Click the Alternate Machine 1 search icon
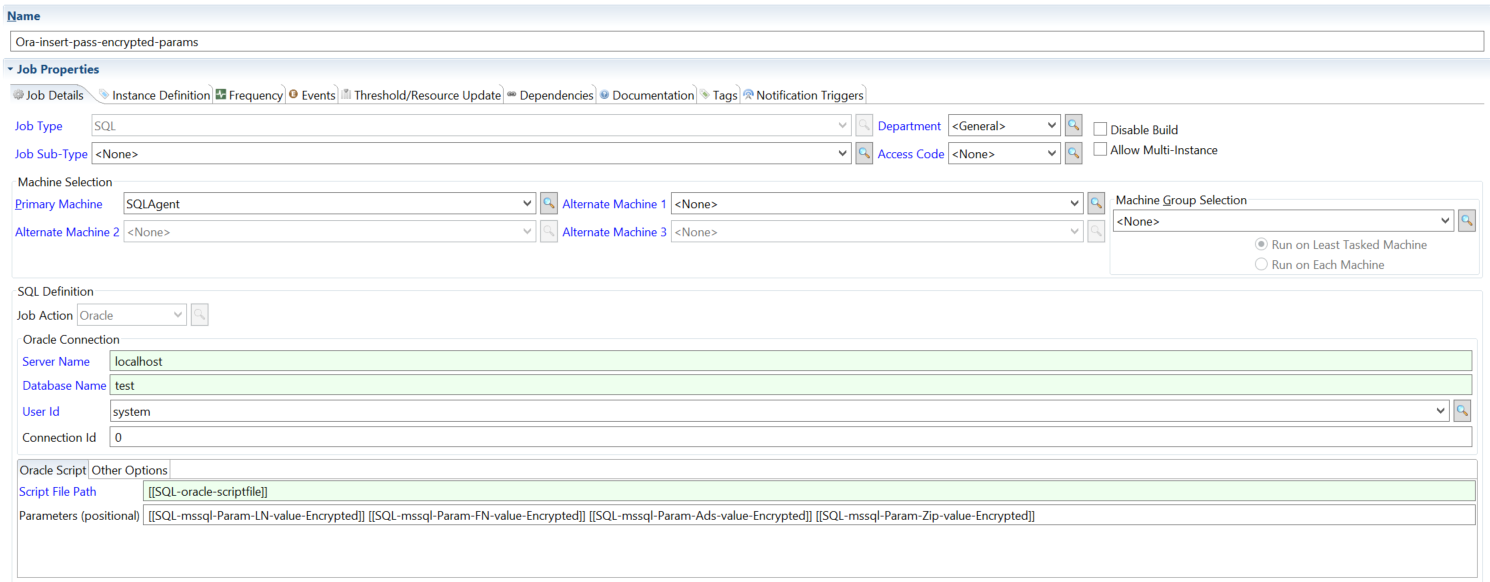The image size is (1490, 582). [1096, 204]
